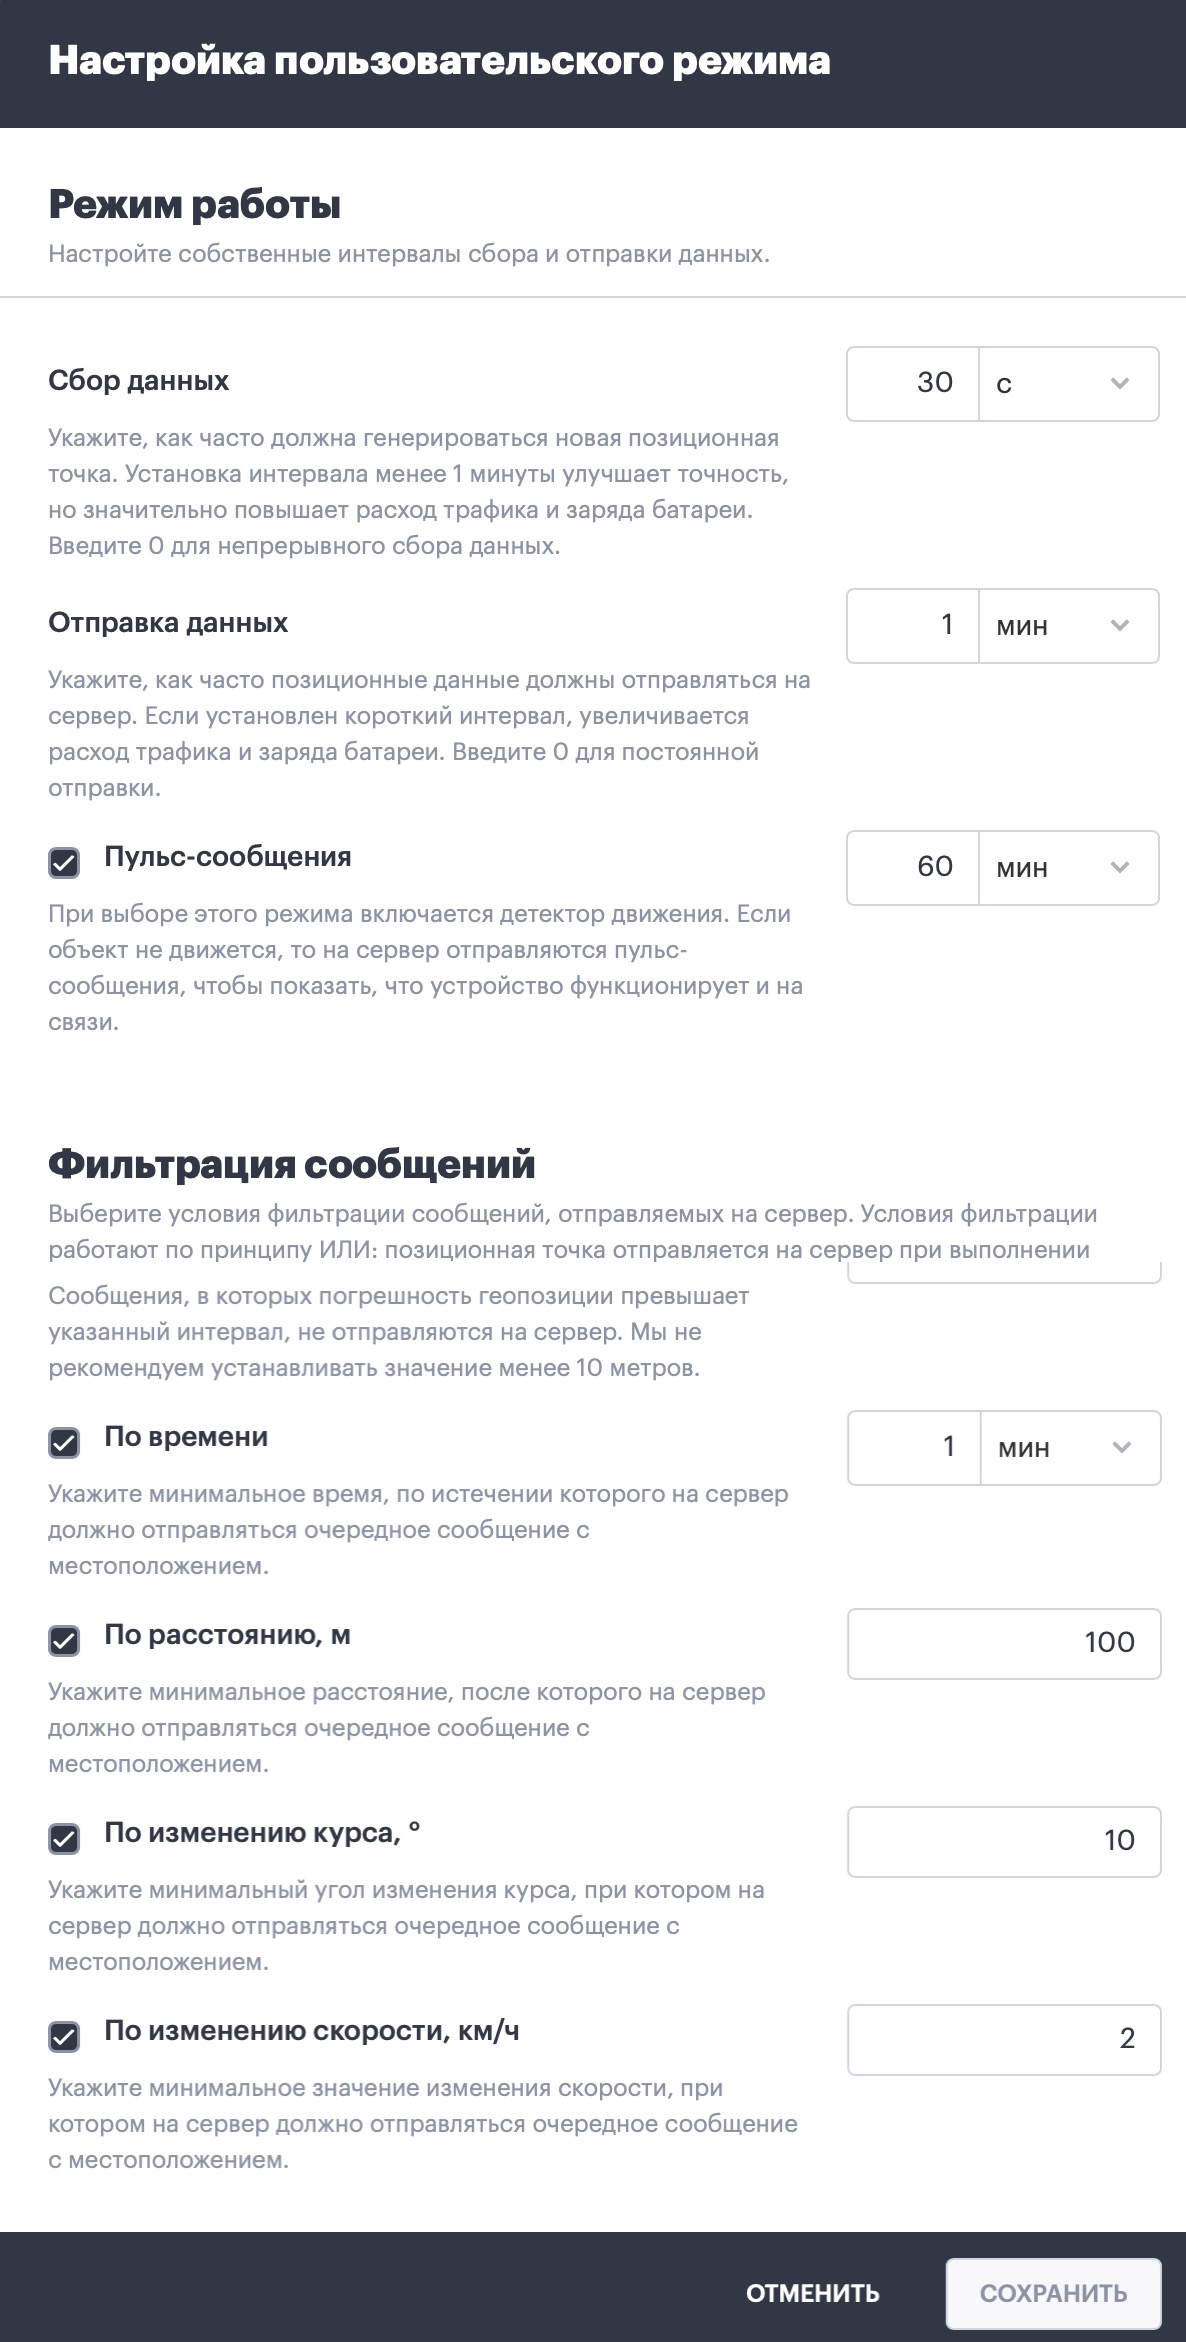The width and height of the screenshot is (1186, 2342).
Task: Edit the По времени value field
Action: pyautogui.click(x=915, y=1448)
